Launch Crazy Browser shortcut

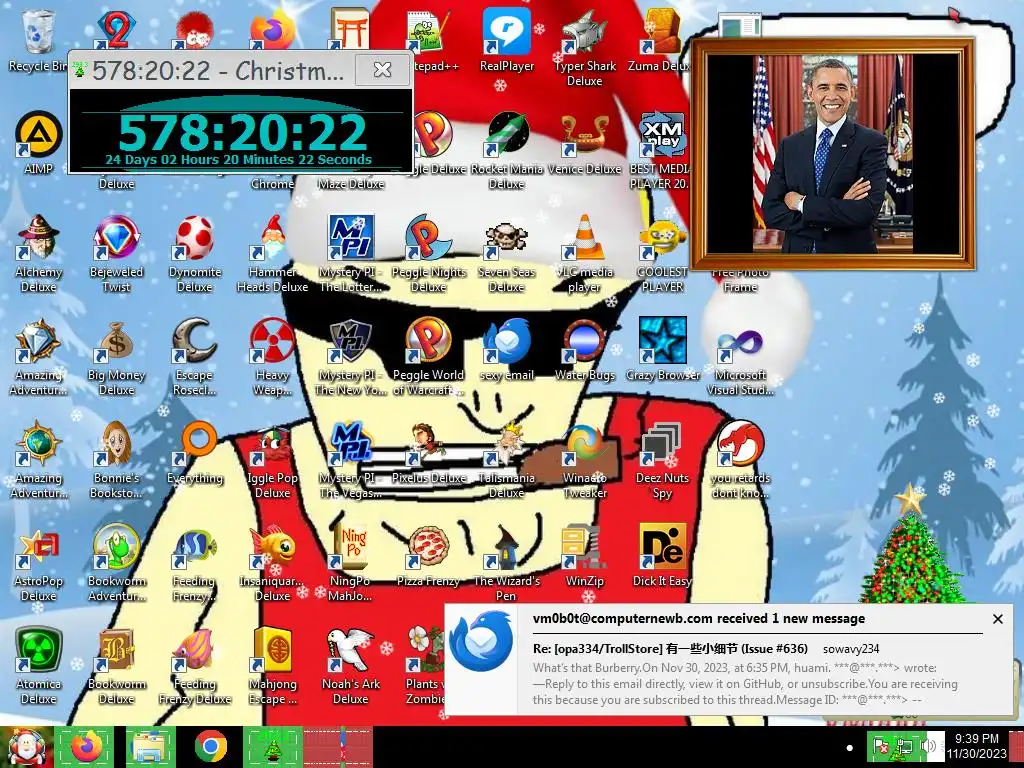(x=662, y=340)
